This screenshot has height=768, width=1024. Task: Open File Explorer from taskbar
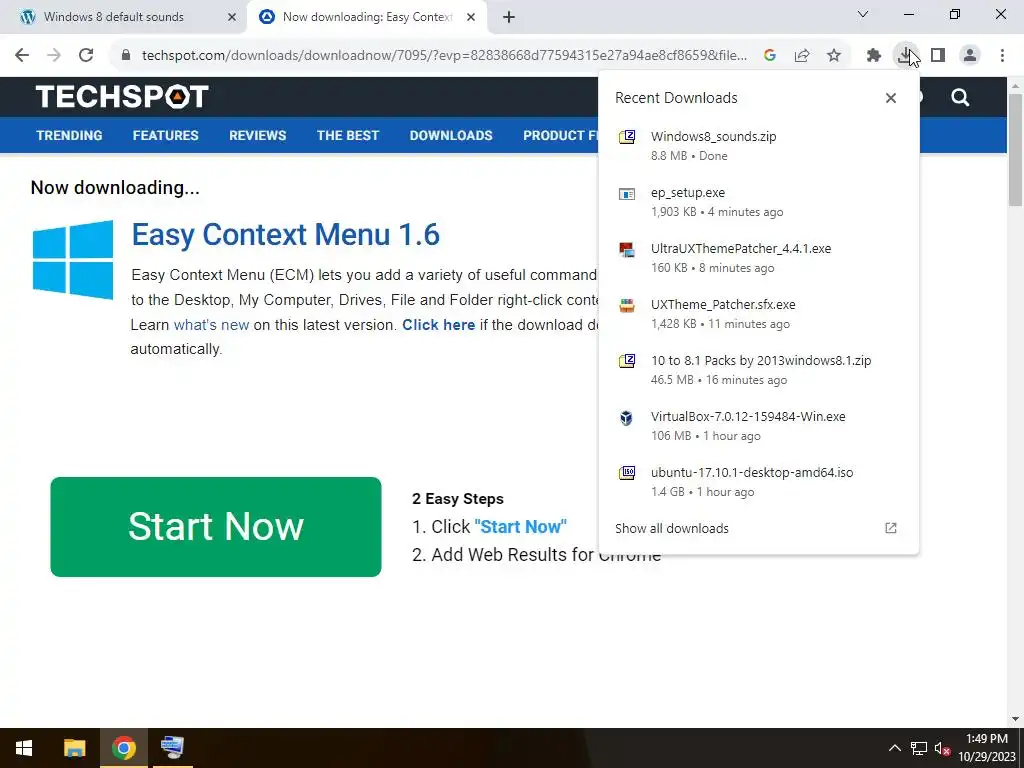(74, 748)
